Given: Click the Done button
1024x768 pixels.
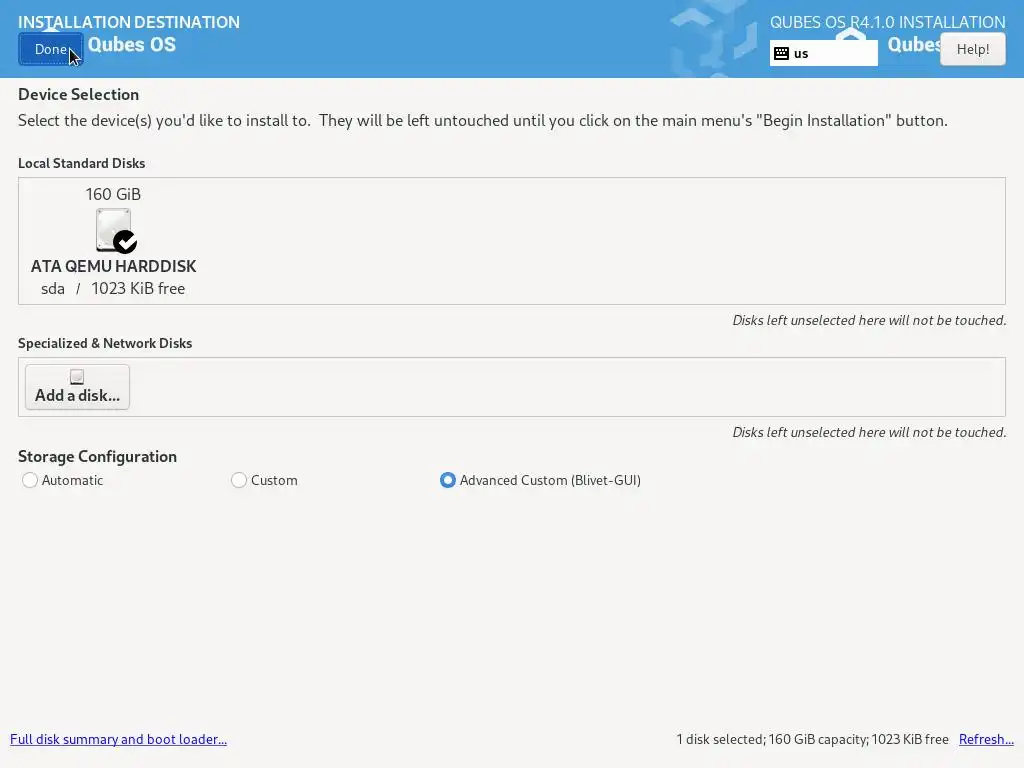Looking at the screenshot, I should coord(51,49).
